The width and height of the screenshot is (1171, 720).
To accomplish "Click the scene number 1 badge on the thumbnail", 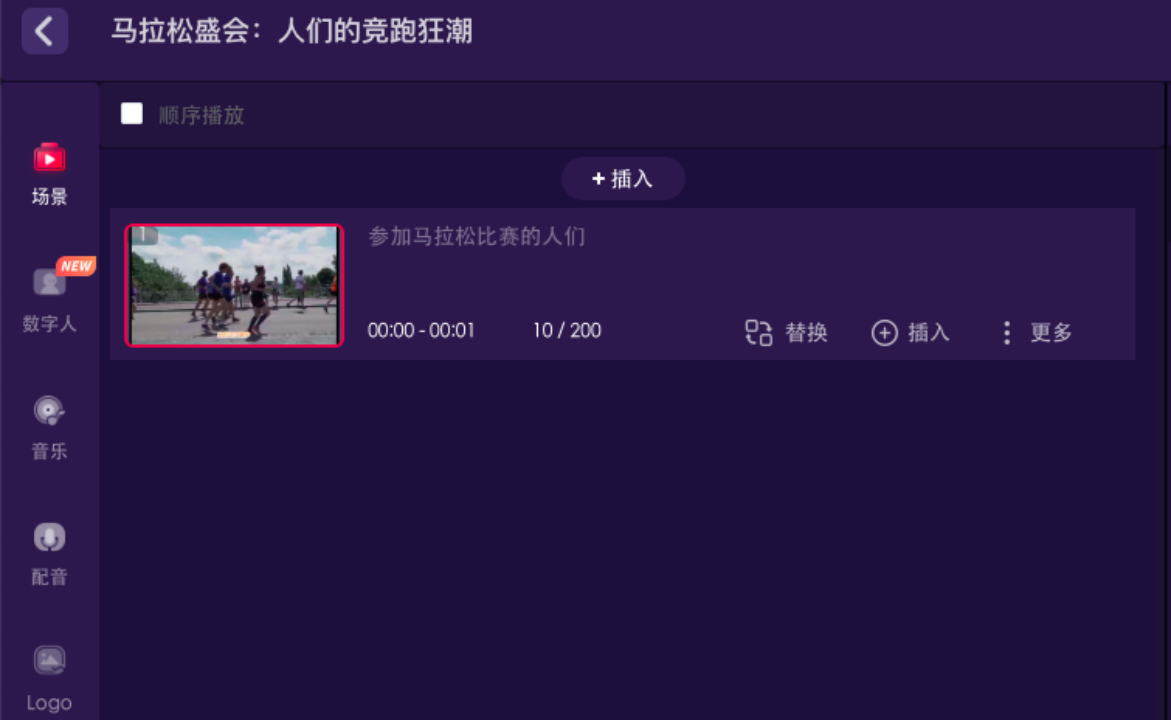I will [x=143, y=235].
